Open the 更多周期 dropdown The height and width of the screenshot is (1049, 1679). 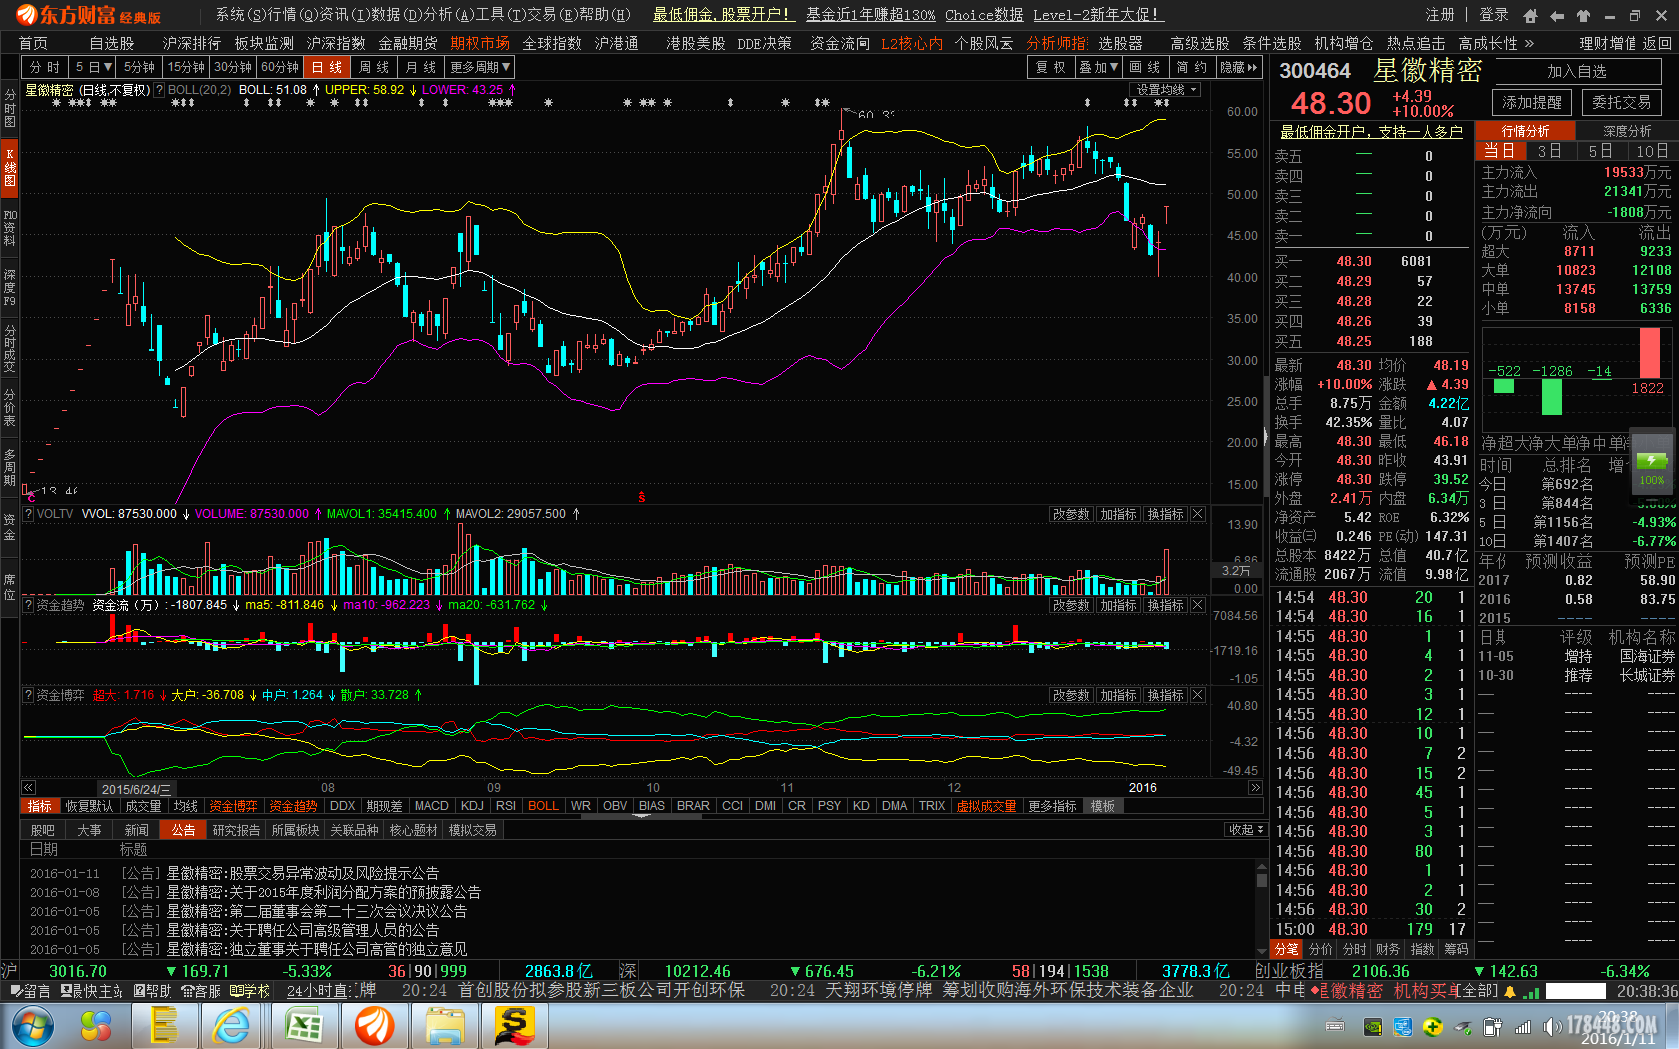(480, 67)
